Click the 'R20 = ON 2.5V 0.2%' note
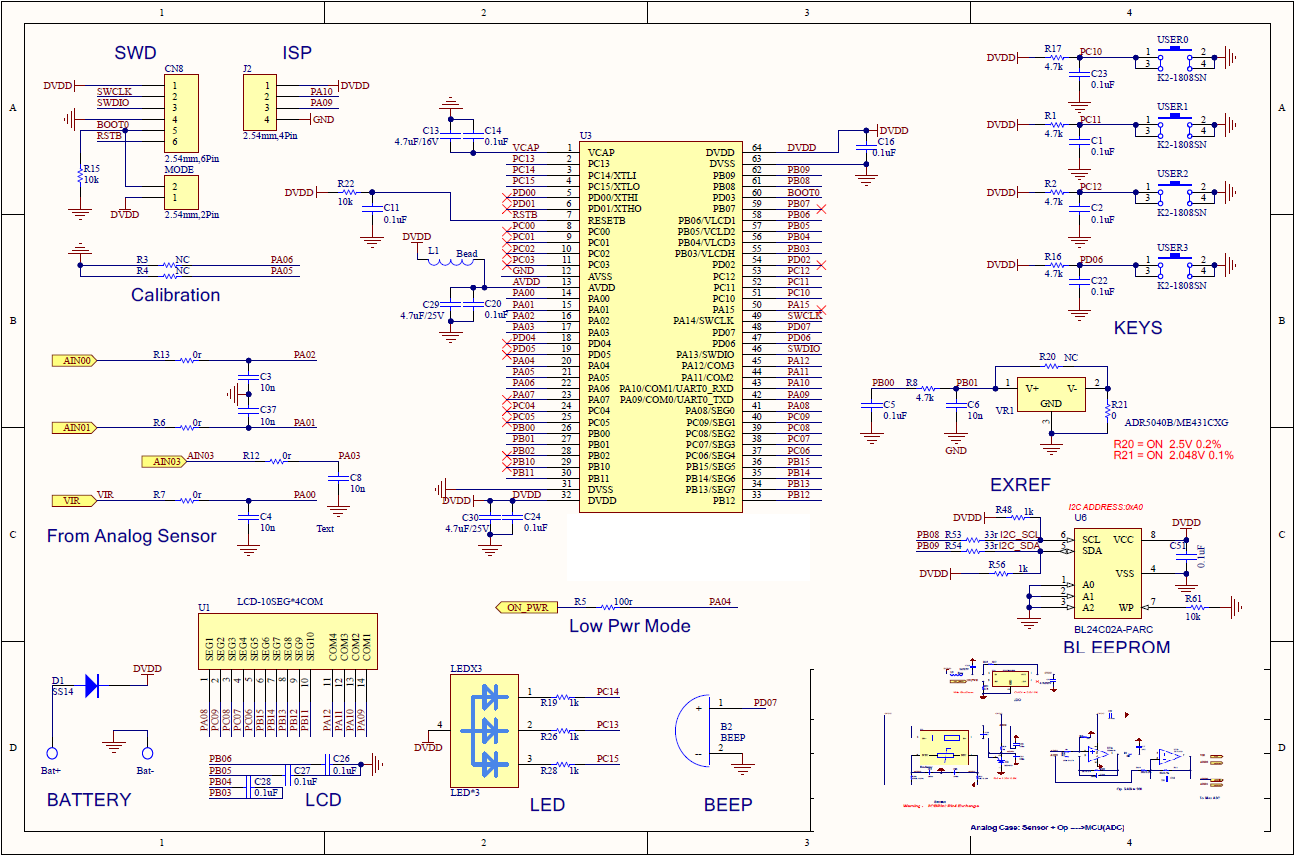 click(1167, 442)
